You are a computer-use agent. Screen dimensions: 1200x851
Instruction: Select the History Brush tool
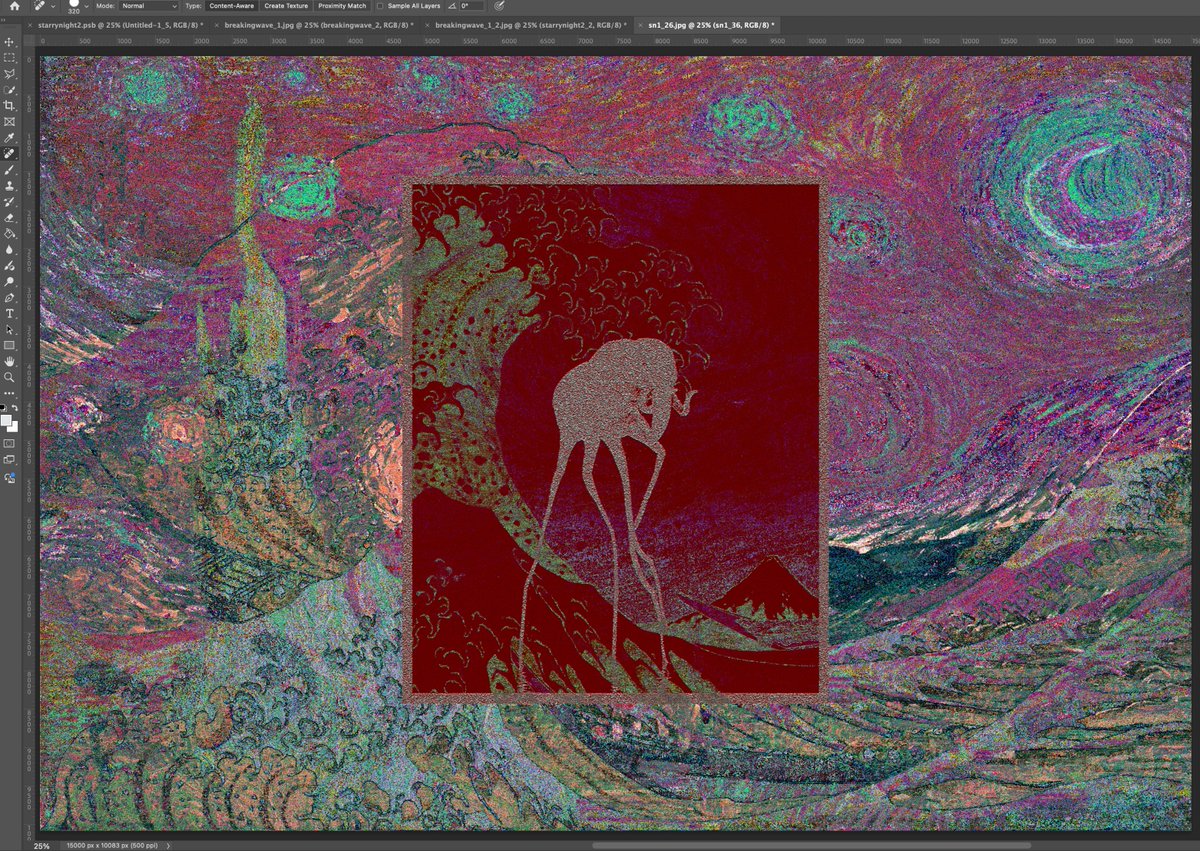tap(10, 202)
